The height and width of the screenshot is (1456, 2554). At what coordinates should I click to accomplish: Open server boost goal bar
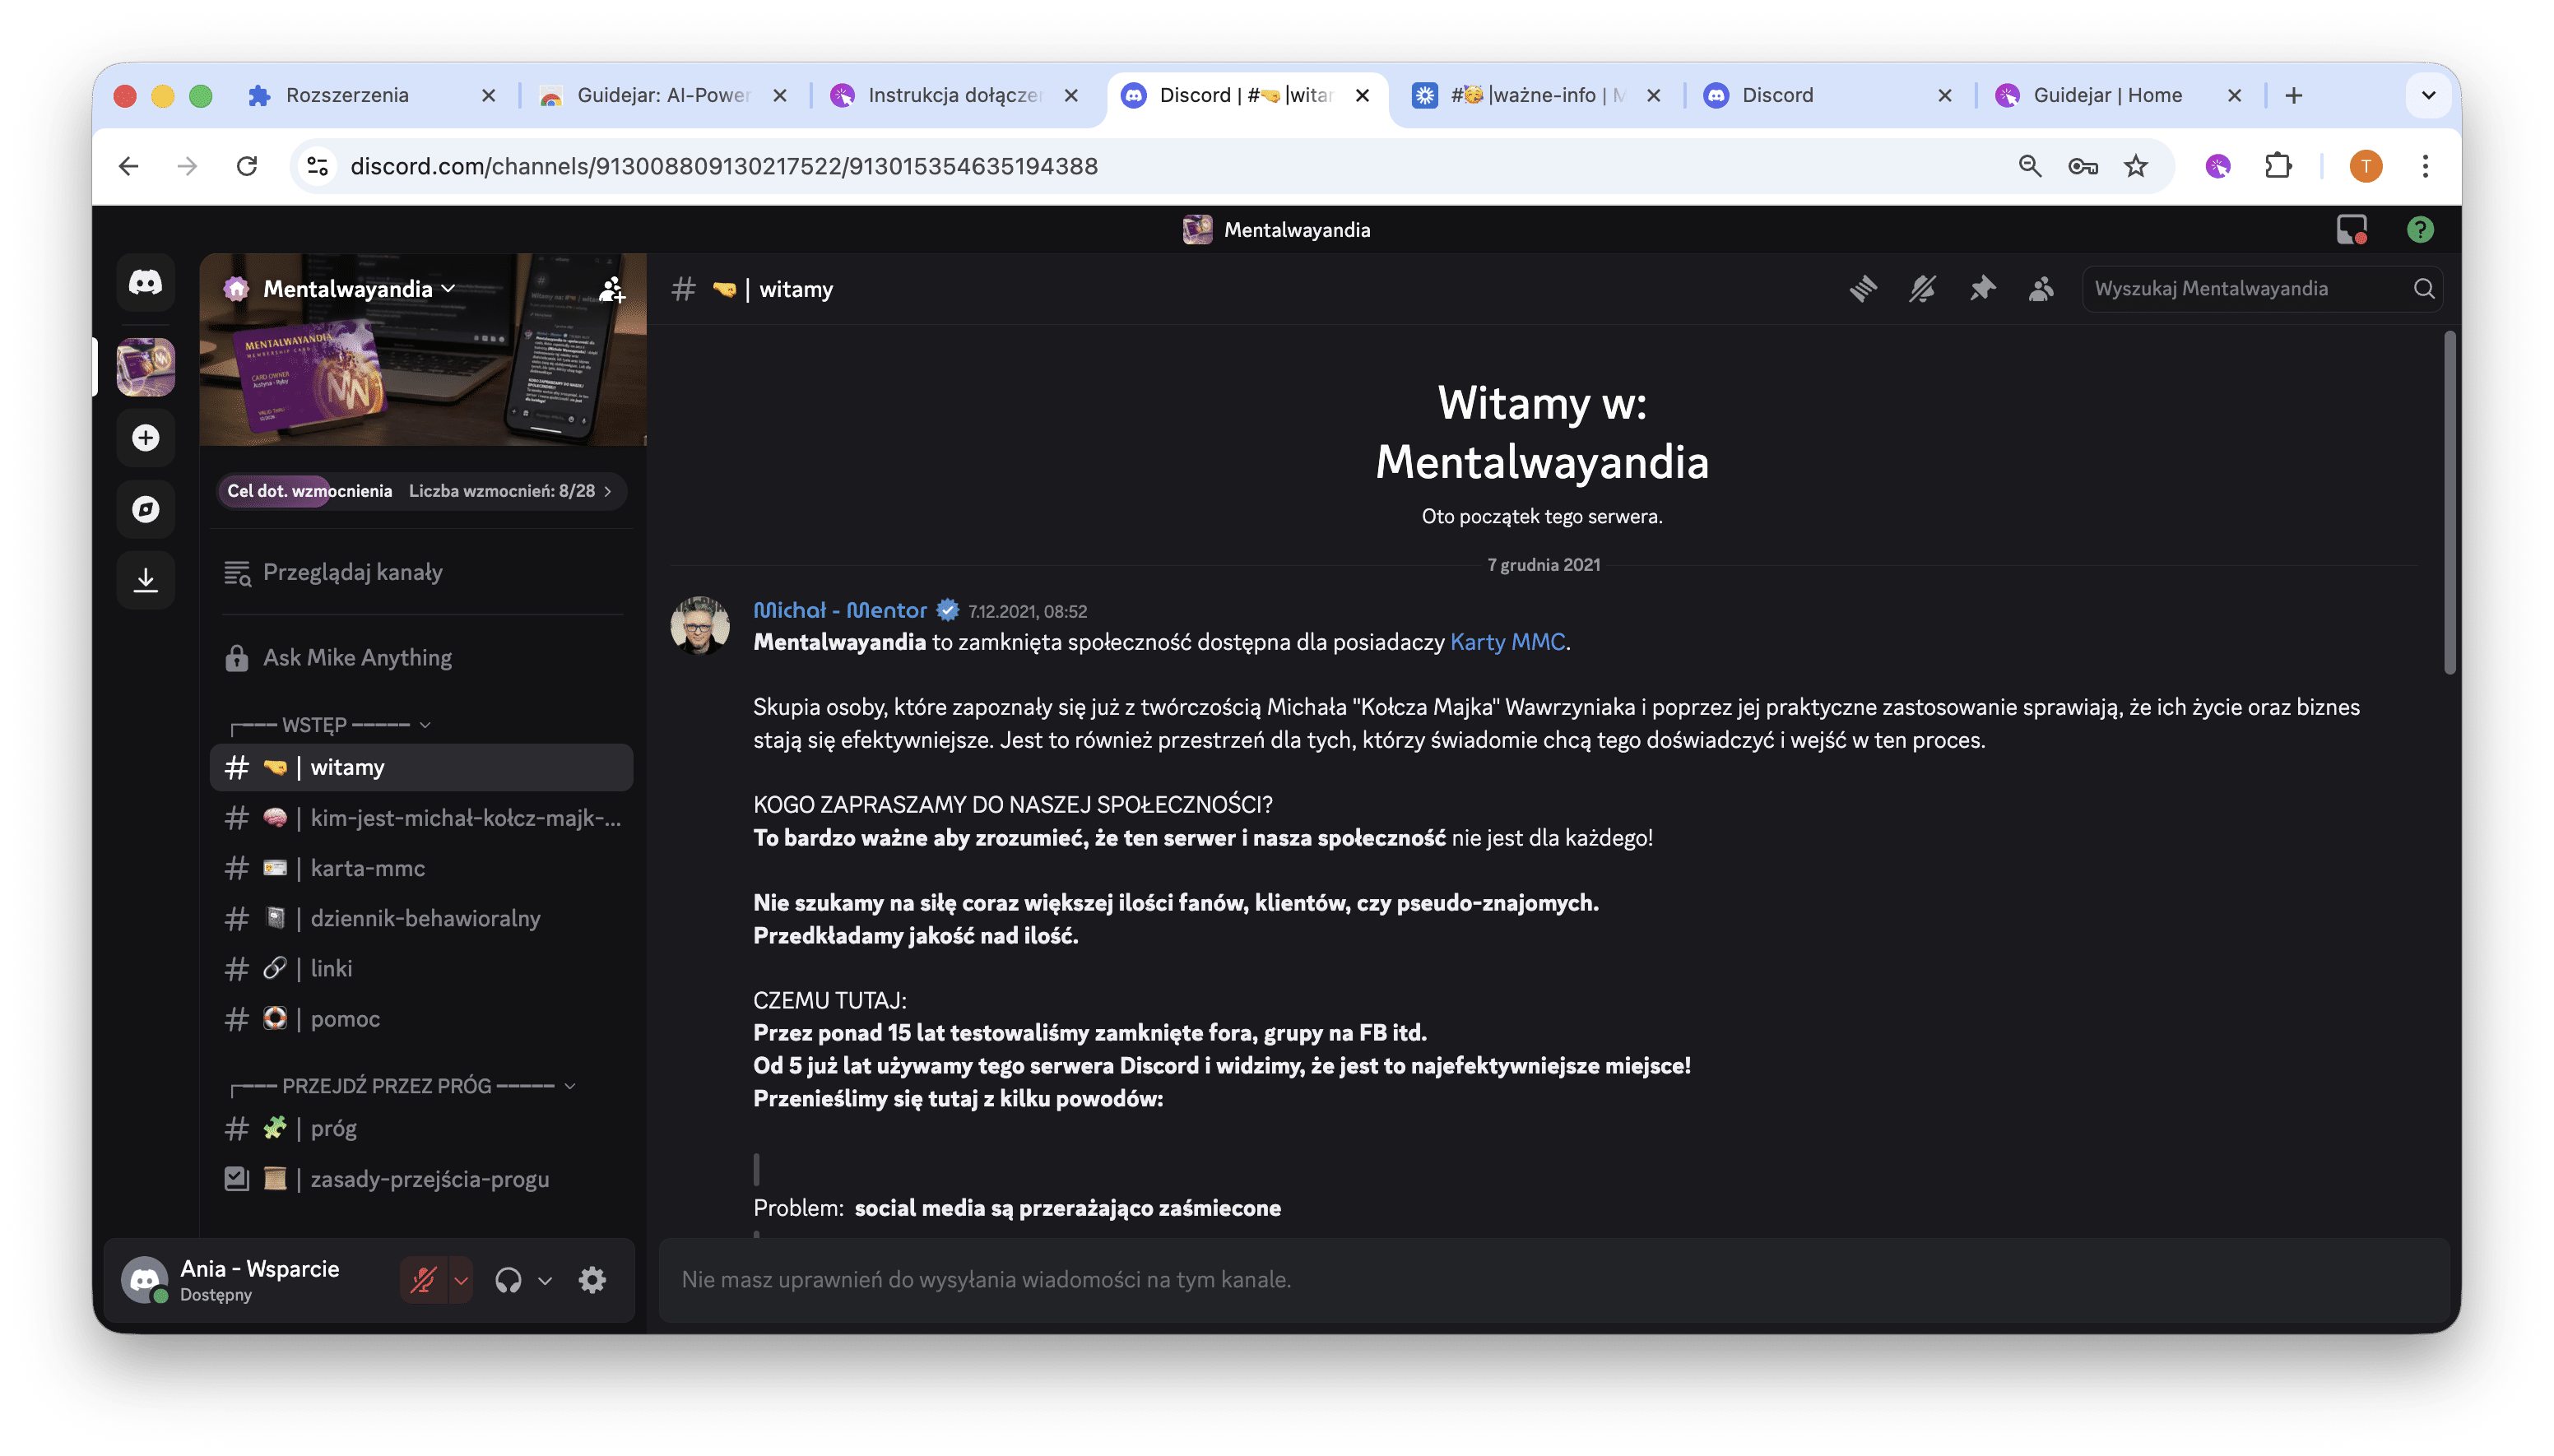[421, 491]
